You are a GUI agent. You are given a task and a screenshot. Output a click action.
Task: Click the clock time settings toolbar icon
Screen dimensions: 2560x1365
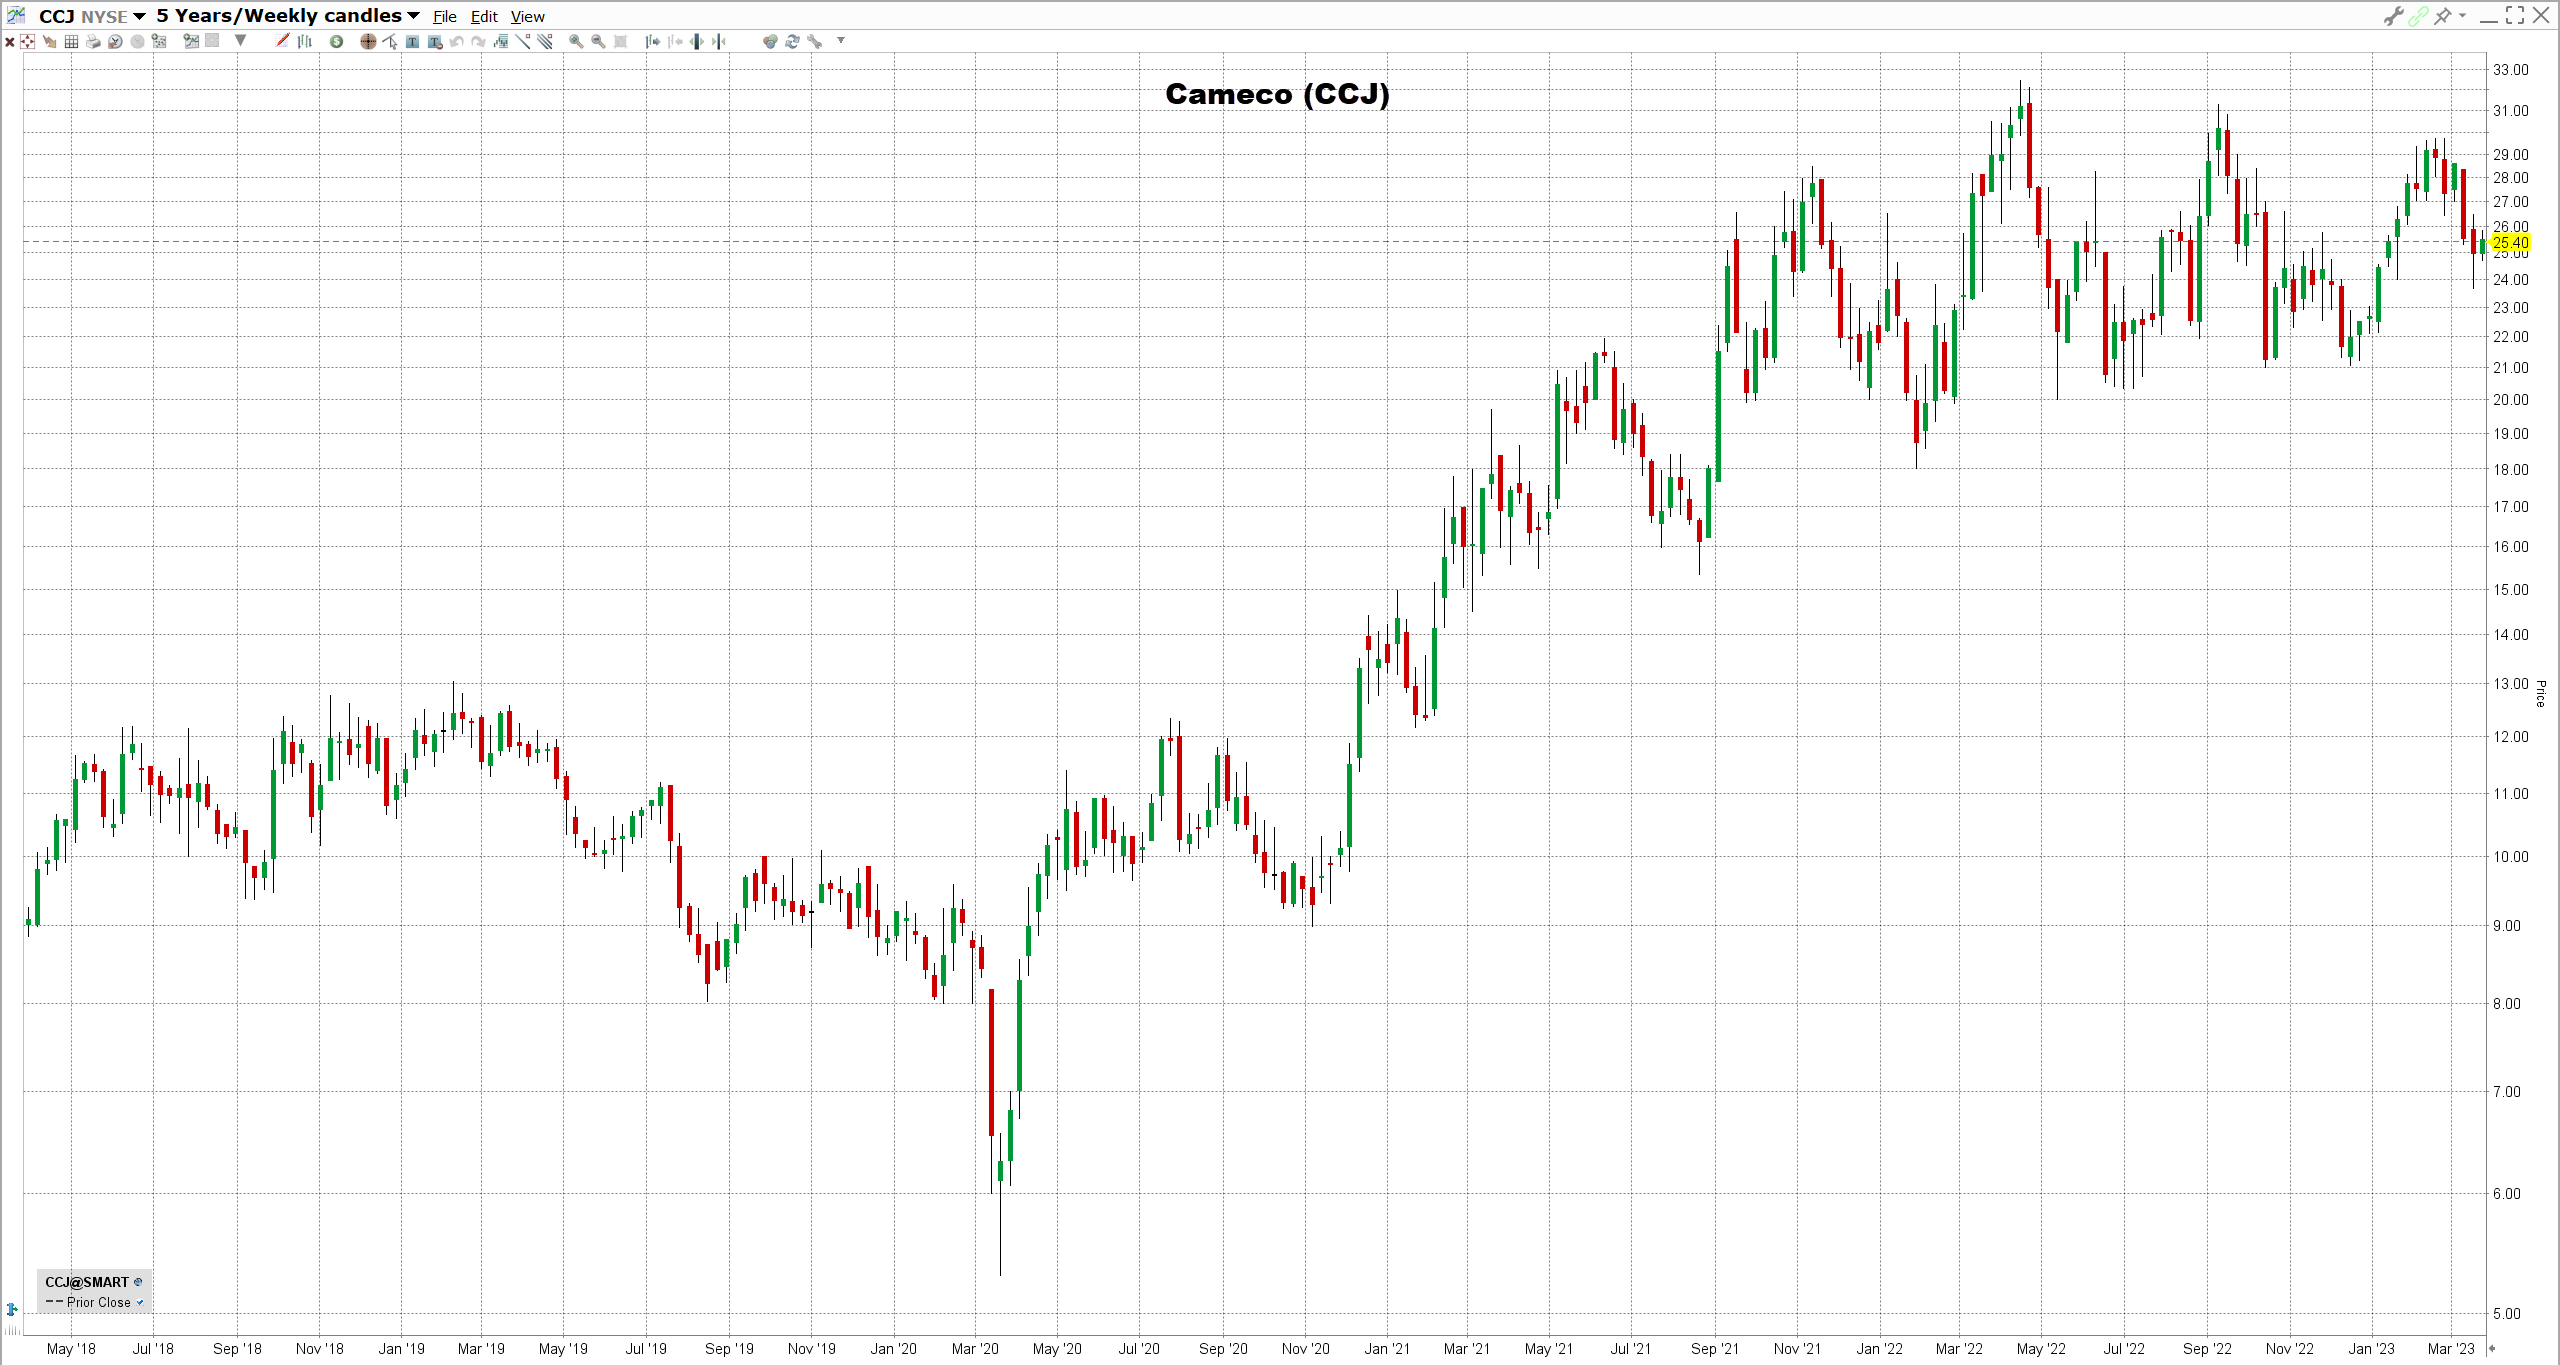[115, 41]
